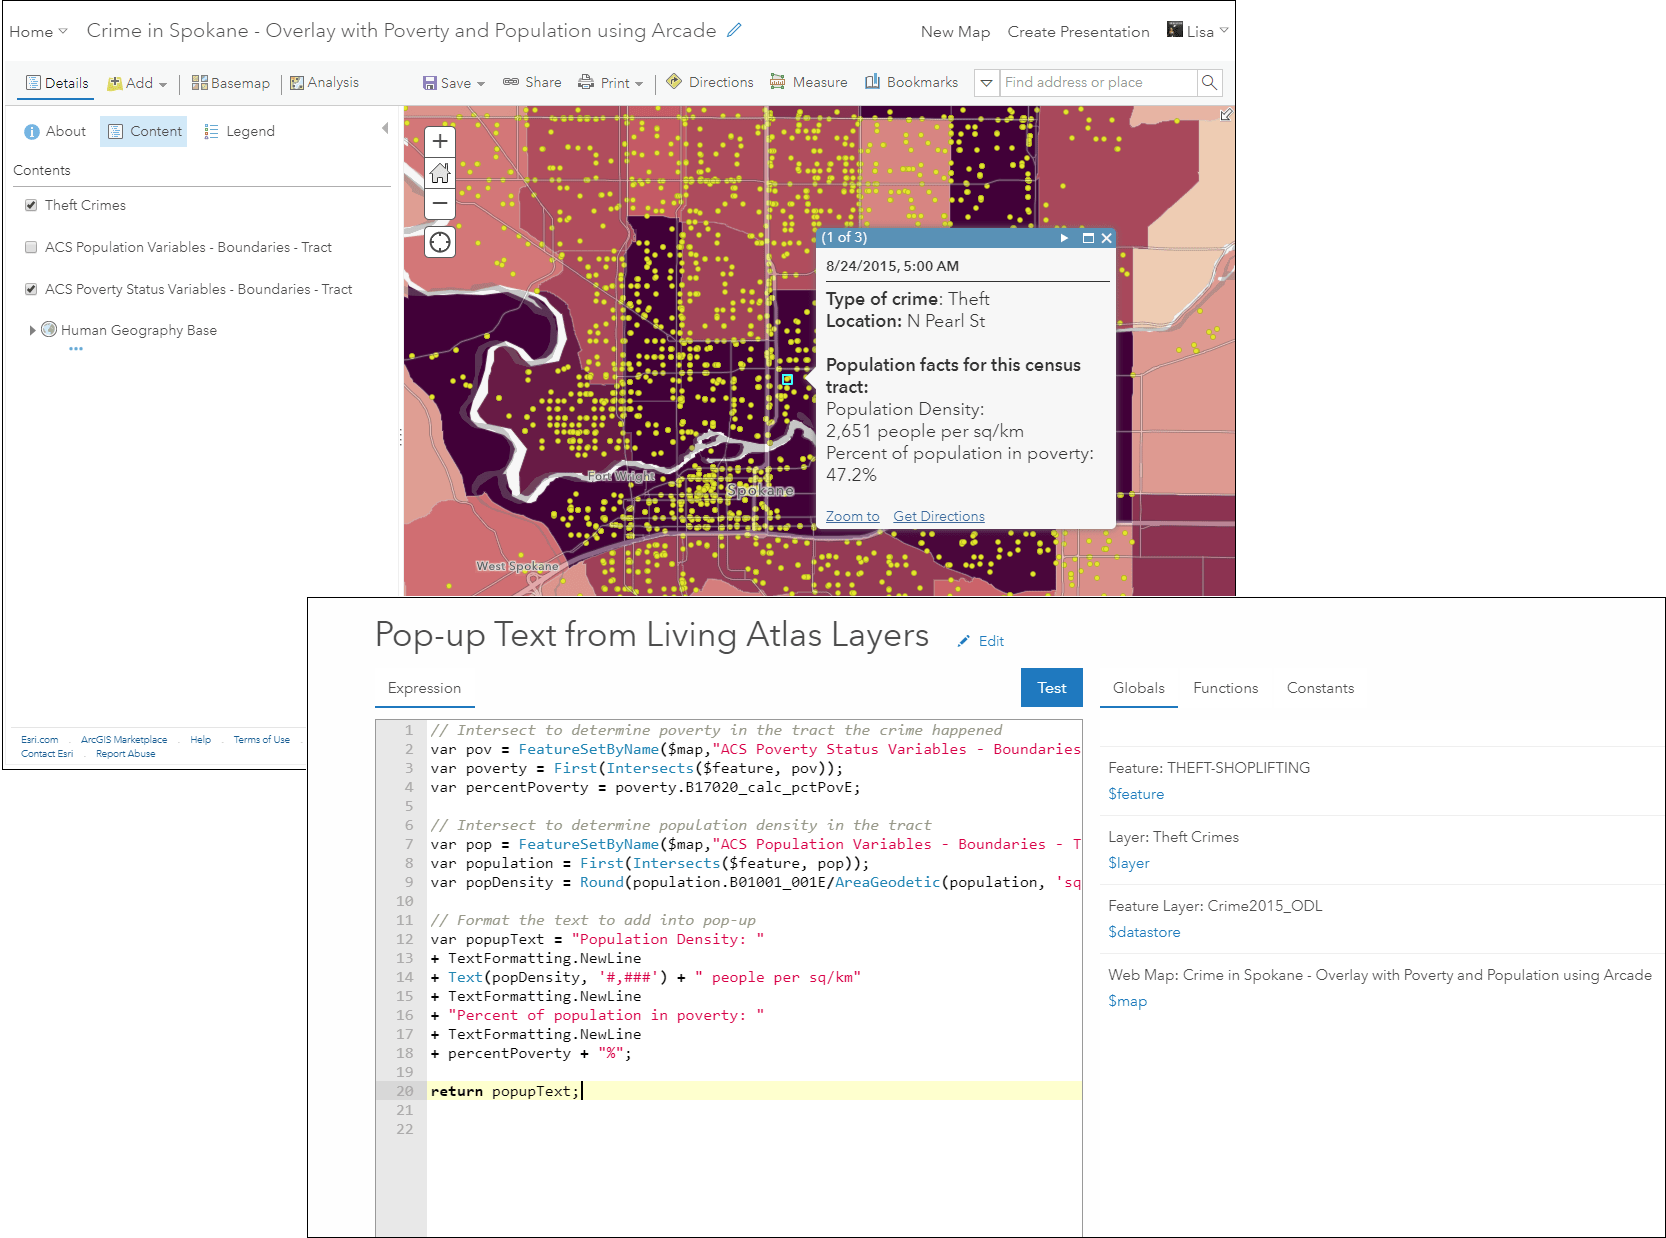Select the highlighted crime point on map

click(x=787, y=380)
